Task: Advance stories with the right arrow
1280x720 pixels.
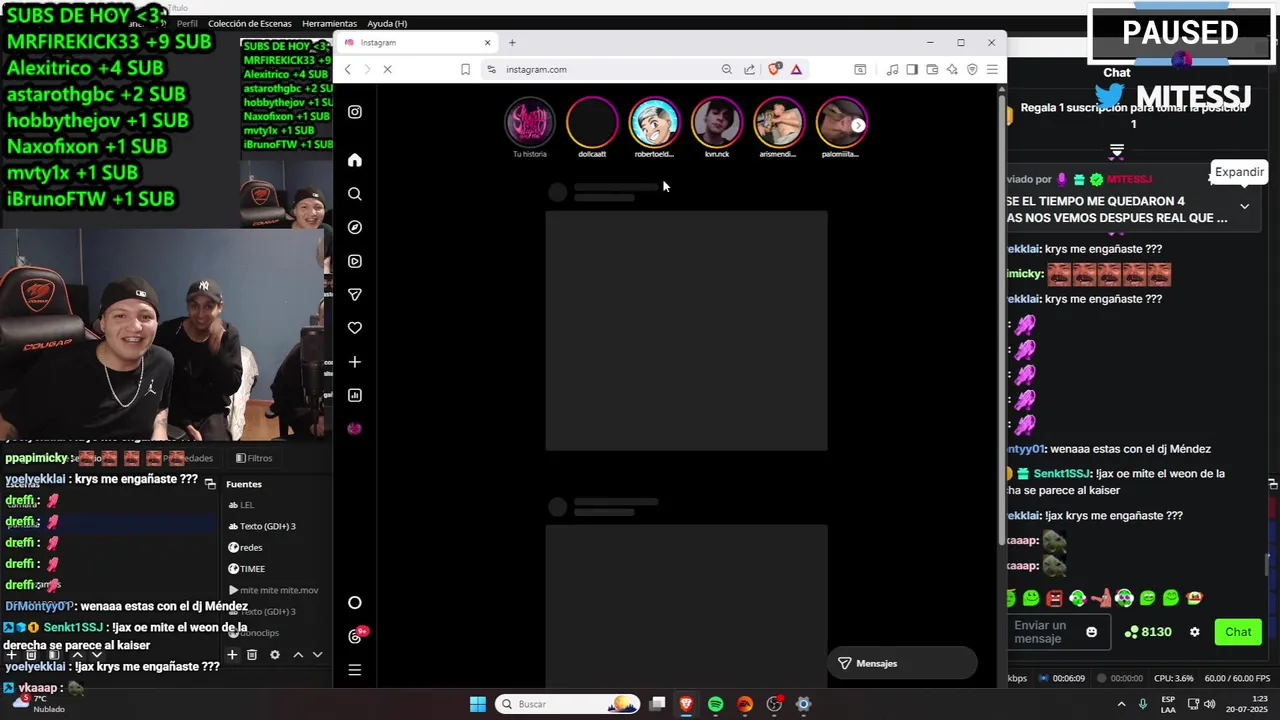Action: pos(858,125)
